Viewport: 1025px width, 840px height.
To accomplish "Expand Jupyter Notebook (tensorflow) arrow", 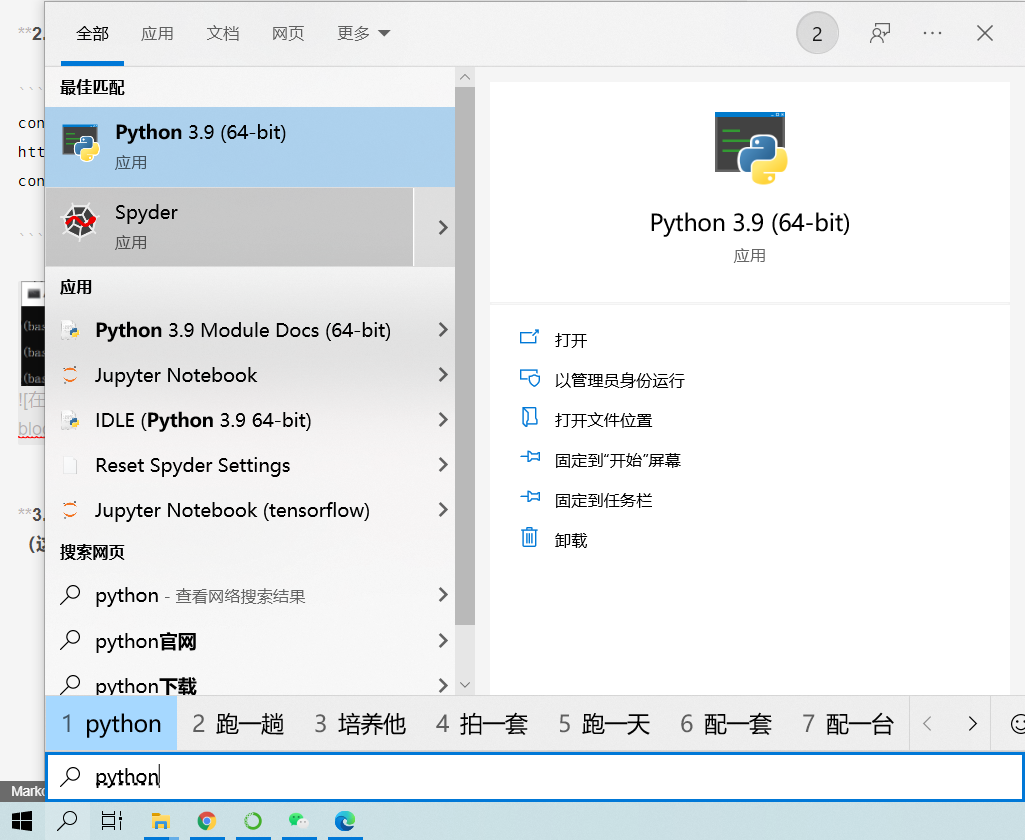I will tap(443, 510).
